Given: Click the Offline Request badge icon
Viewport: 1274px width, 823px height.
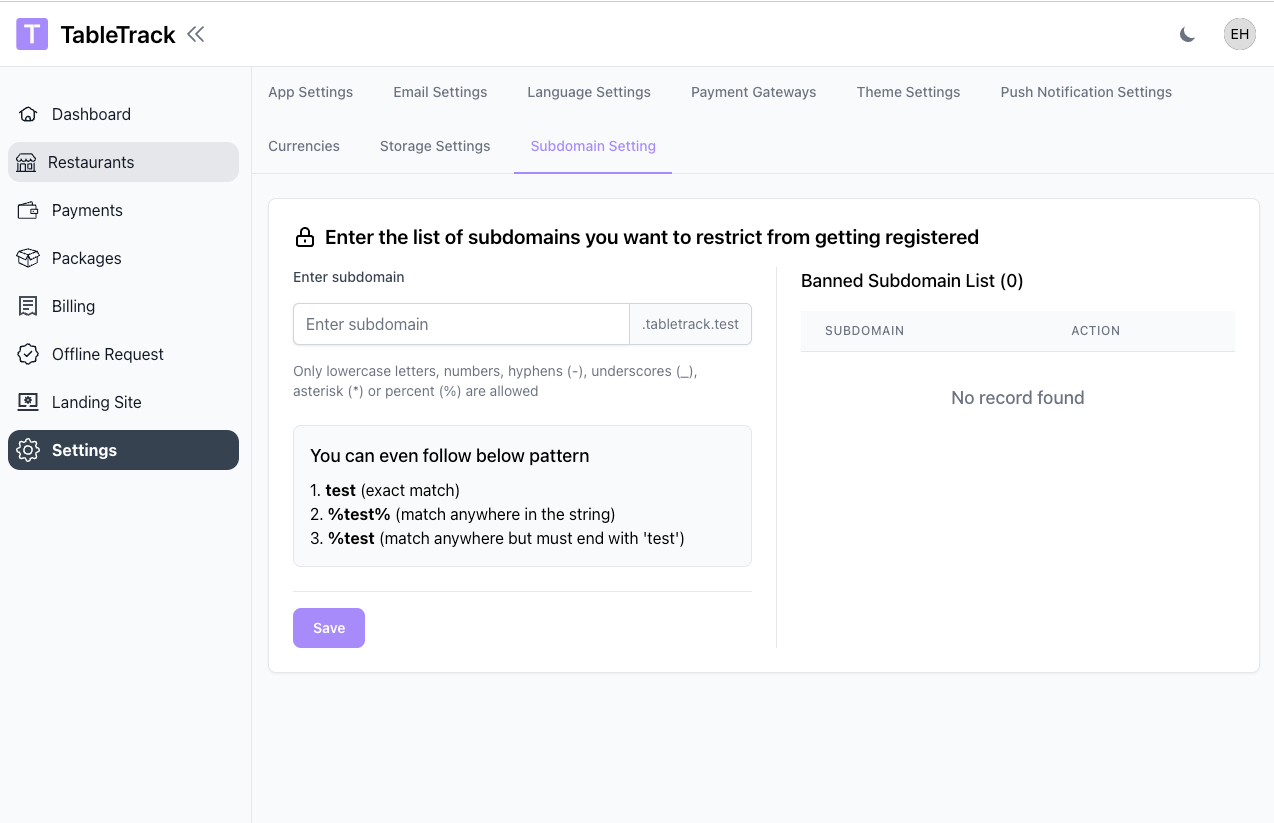Looking at the screenshot, I should pyautogui.click(x=28, y=354).
